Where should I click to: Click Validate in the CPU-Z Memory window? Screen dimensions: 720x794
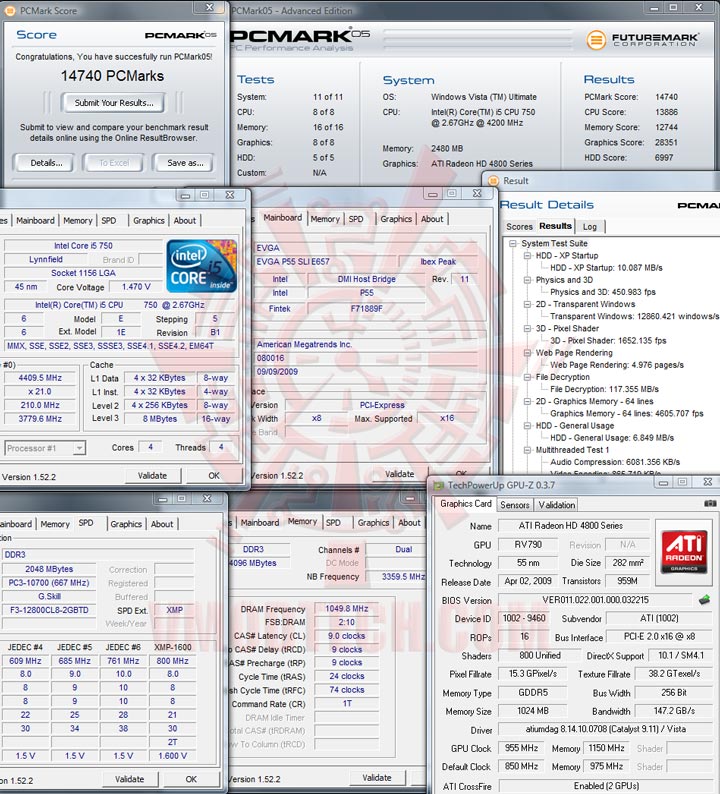click(x=377, y=778)
